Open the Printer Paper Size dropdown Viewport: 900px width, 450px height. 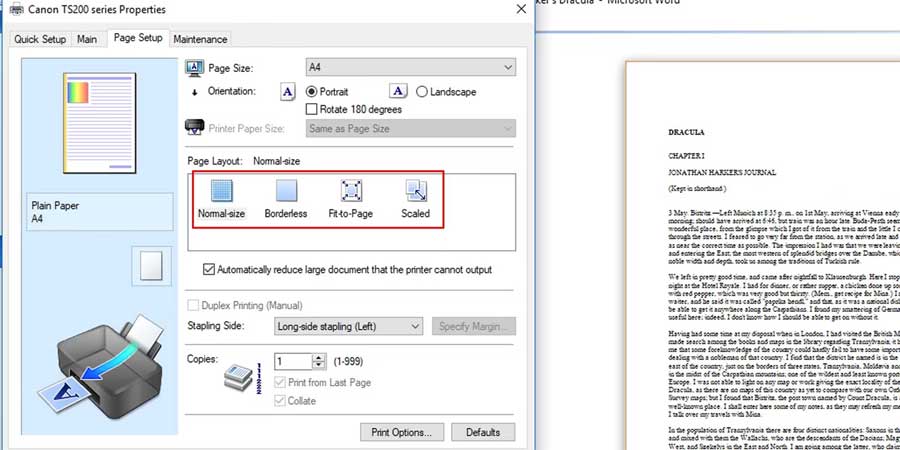tap(410, 129)
